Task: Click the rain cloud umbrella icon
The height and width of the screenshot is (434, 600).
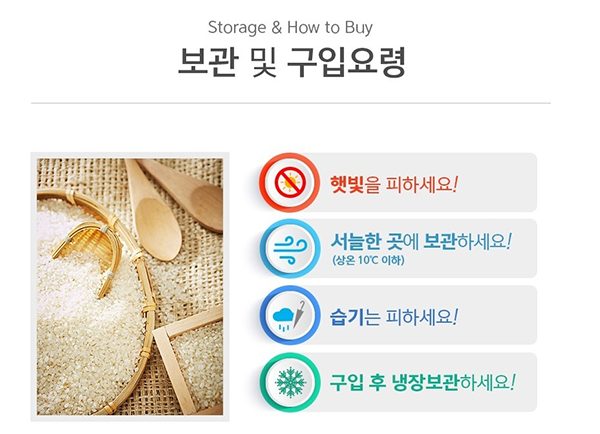Action: tap(290, 315)
